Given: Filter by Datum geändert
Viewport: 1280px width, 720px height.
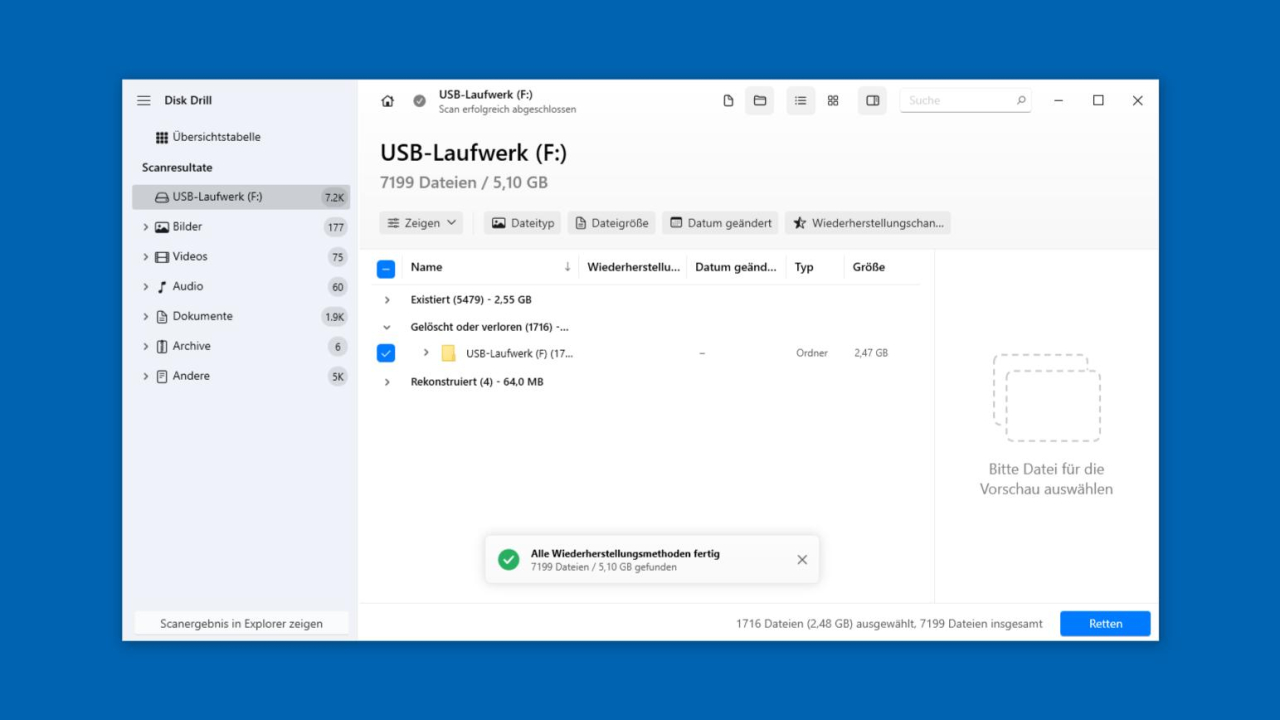Looking at the screenshot, I should (x=720, y=223).
